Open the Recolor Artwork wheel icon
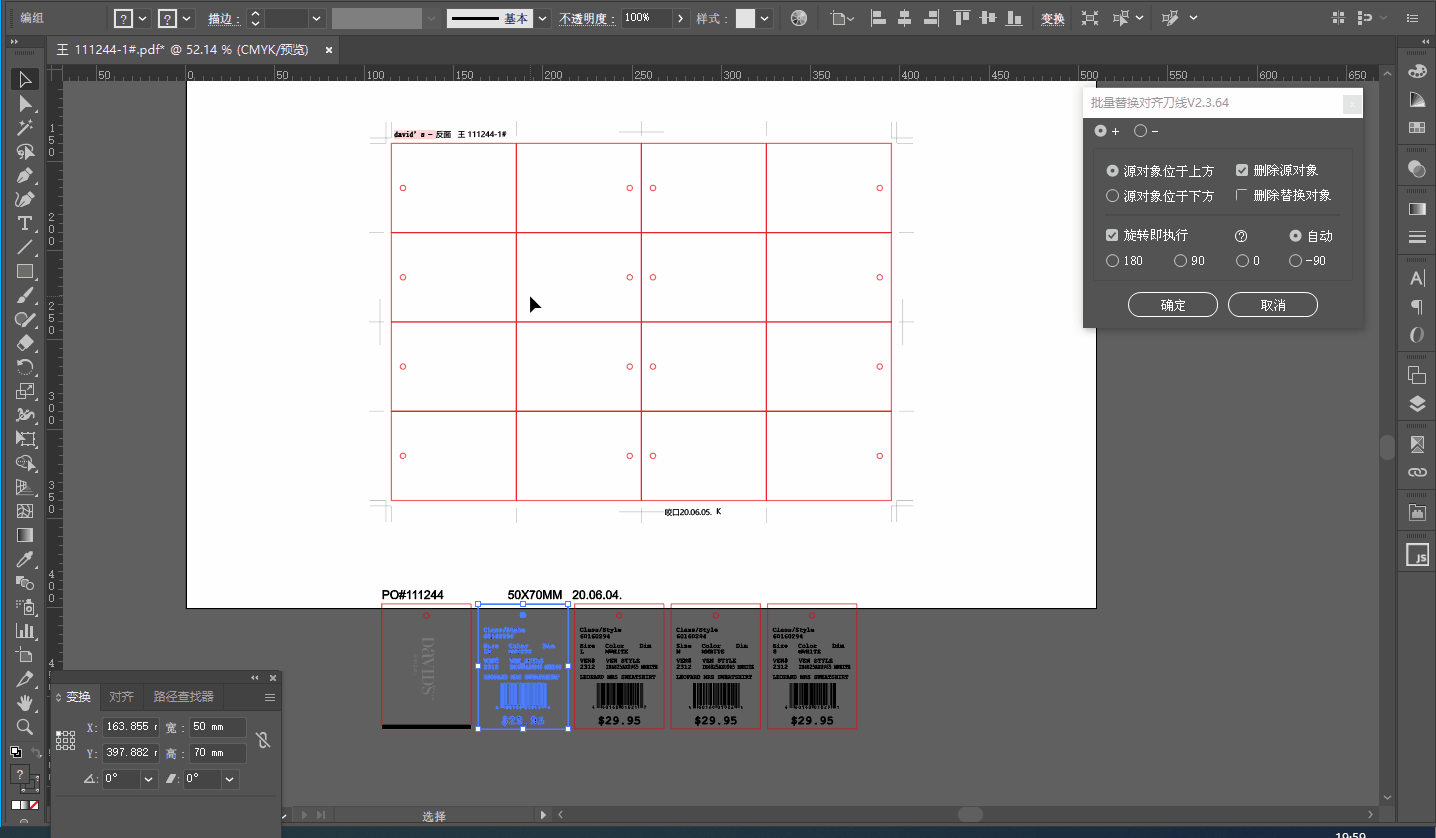This screenshot has width=1436, height=838. (798, 18)
